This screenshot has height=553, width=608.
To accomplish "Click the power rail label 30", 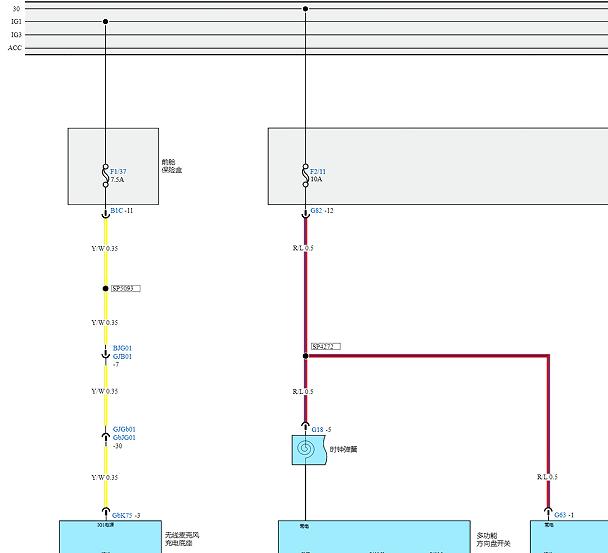I will (x=16, y=8).
